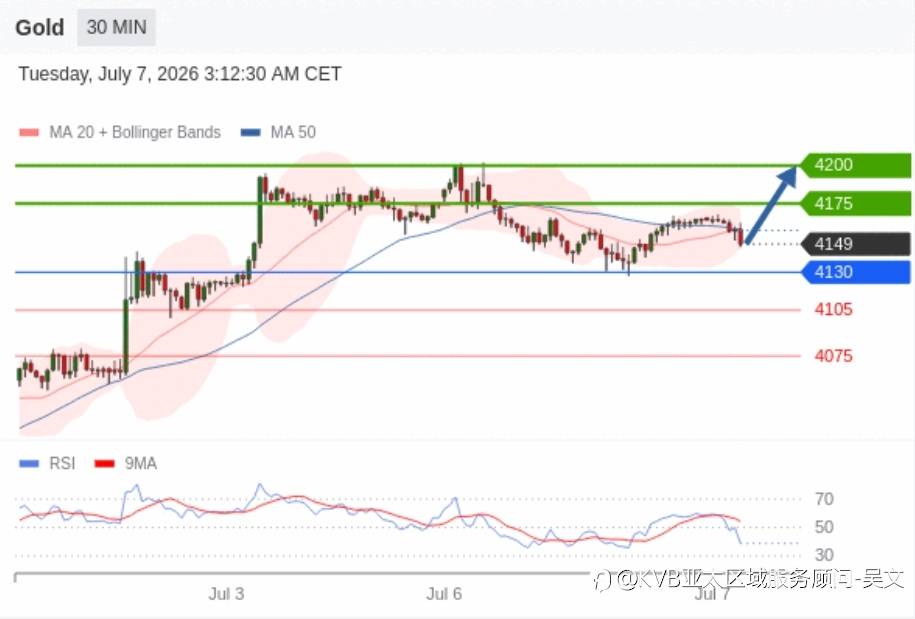Click the 4175 green price label
This screenshot has height=619, width=915.
point(855,204)
